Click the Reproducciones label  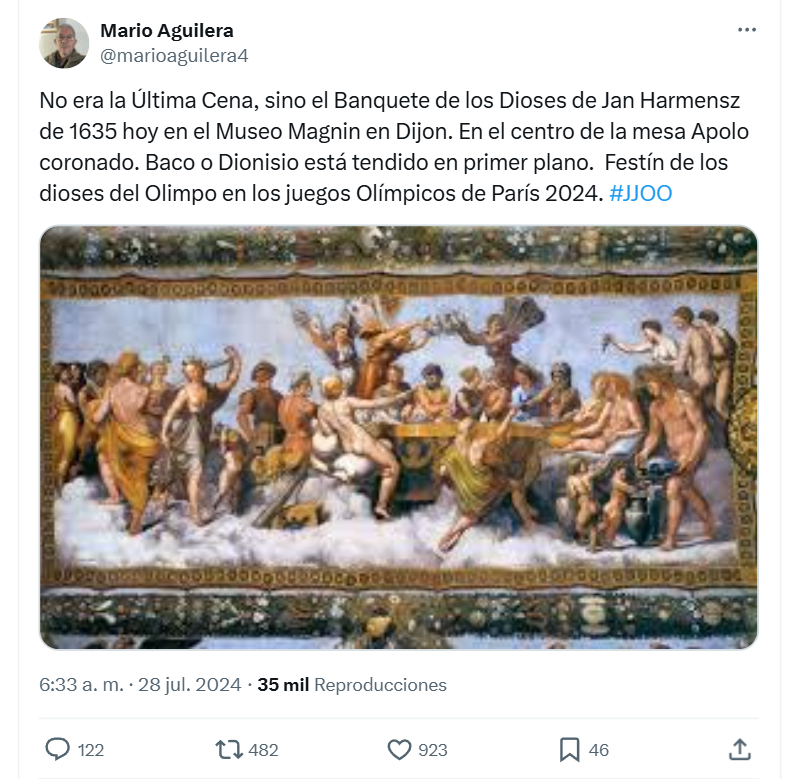(380, 685)
